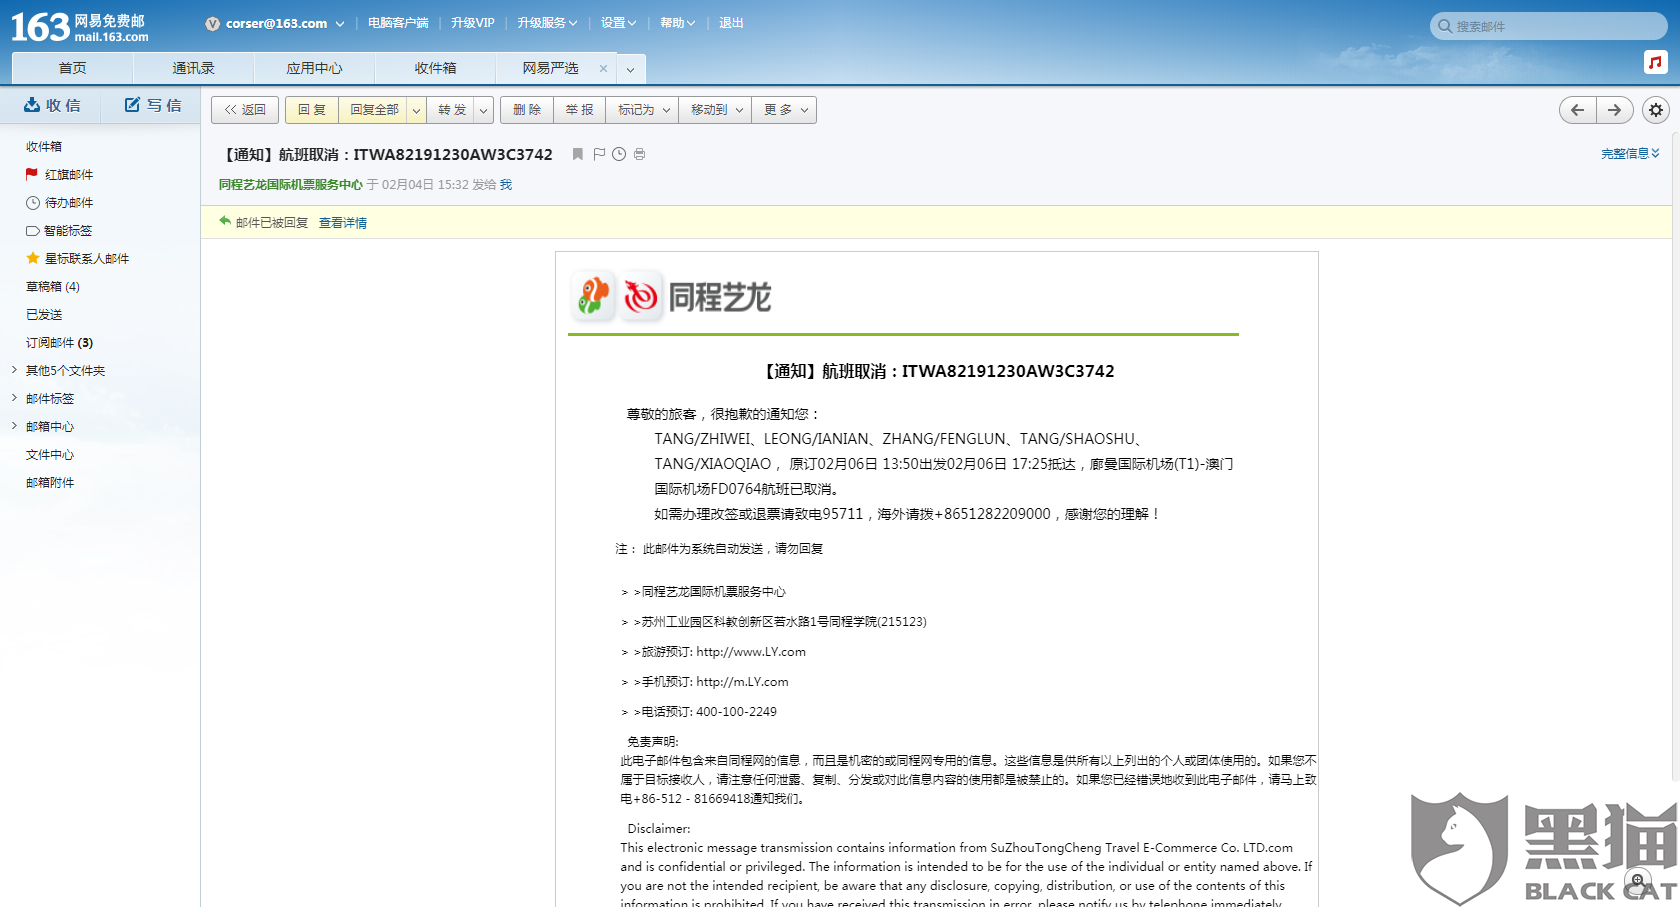
Task: Click the 写信 compose button
Action: coord(153,105)
